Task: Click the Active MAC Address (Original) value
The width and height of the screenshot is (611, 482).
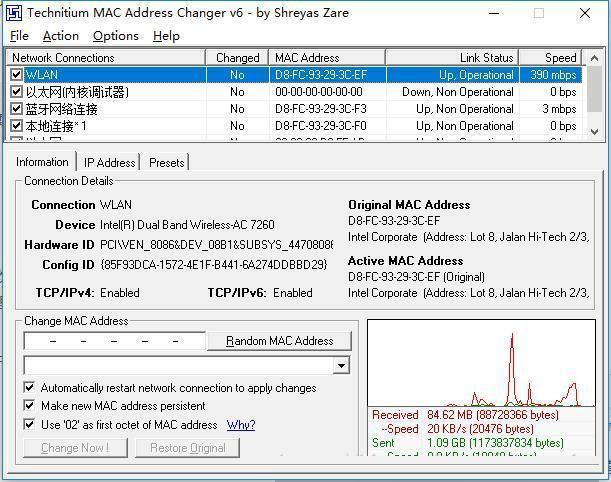Action: tap(417, 277)
